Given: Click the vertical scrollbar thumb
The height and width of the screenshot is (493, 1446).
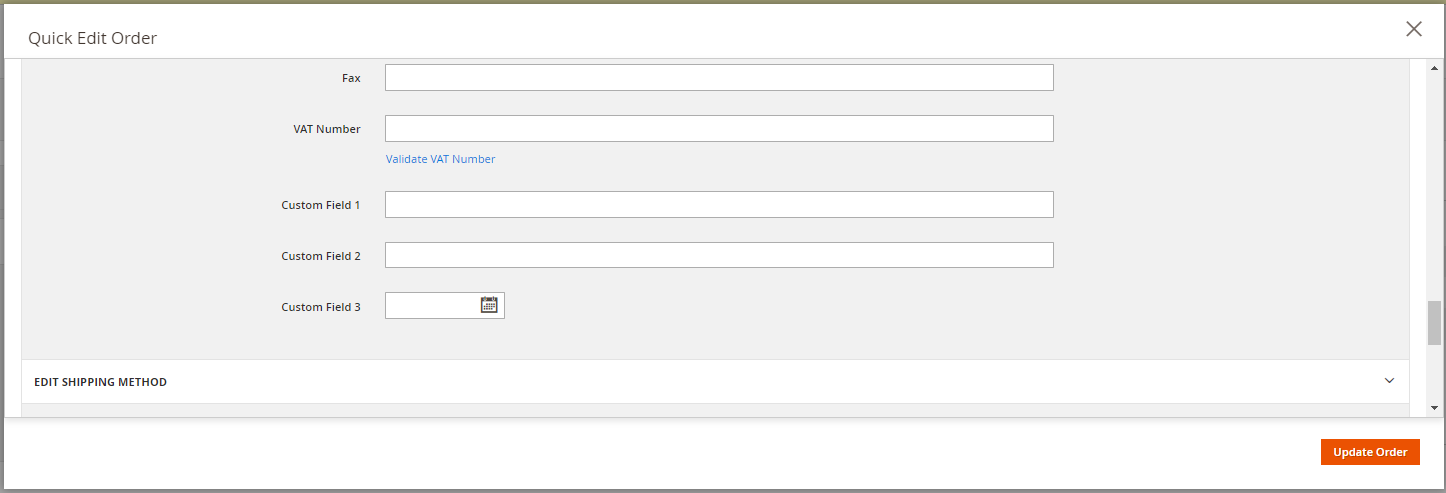Looking at the screenshot, I should pyautogui.click(x=1434, y=321).
